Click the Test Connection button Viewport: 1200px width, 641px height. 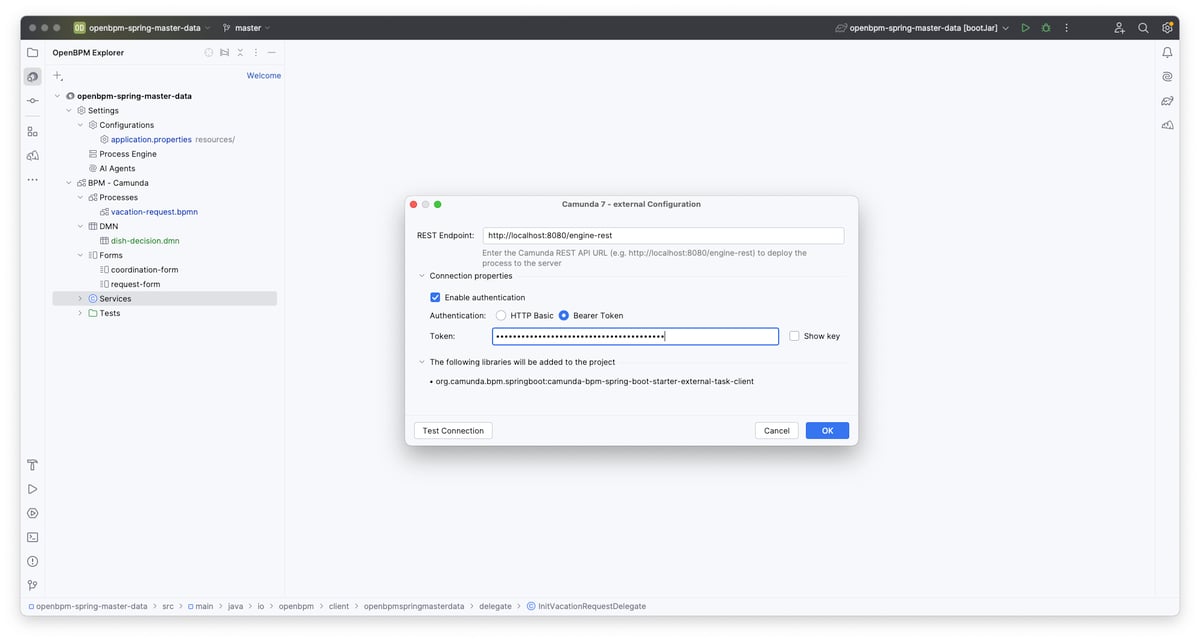pos(453,431)
